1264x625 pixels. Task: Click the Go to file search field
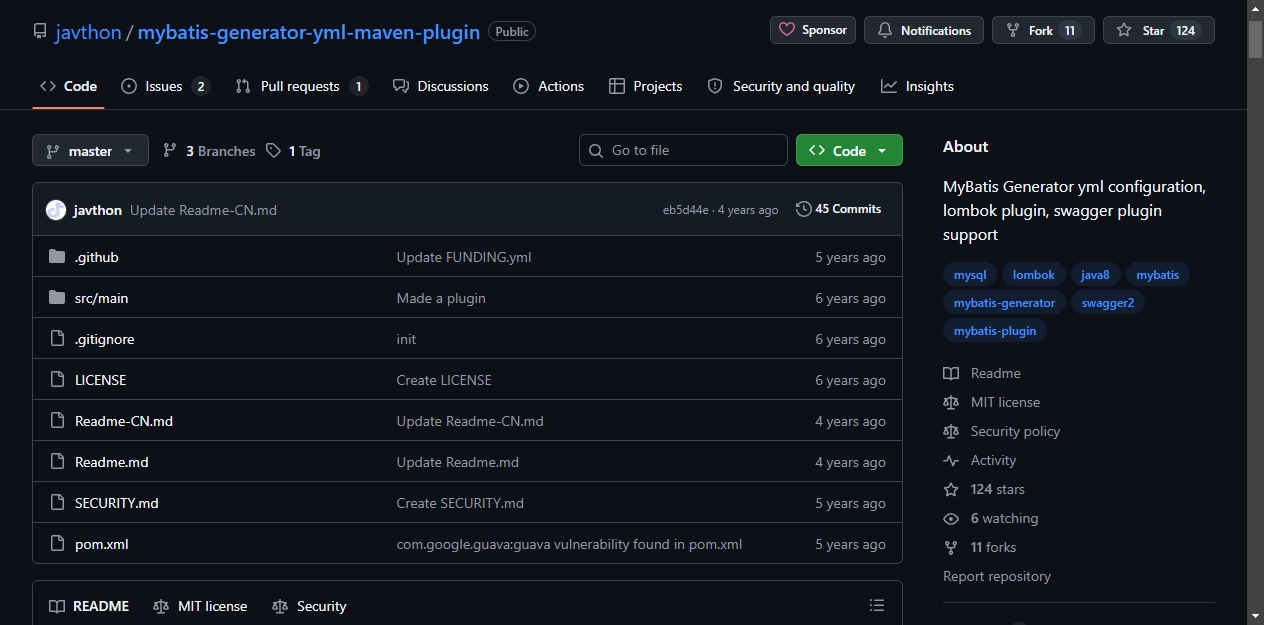click(683, 150)
